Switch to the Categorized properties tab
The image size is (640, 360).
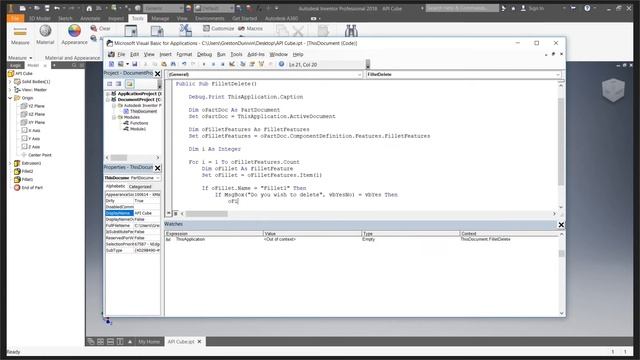[x=140, y=187]
